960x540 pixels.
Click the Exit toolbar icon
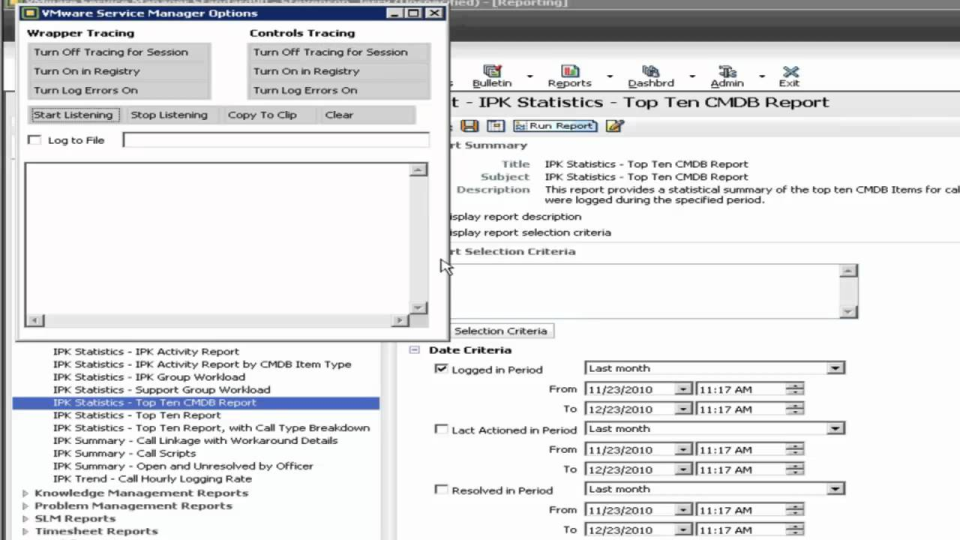pos(789,76)
